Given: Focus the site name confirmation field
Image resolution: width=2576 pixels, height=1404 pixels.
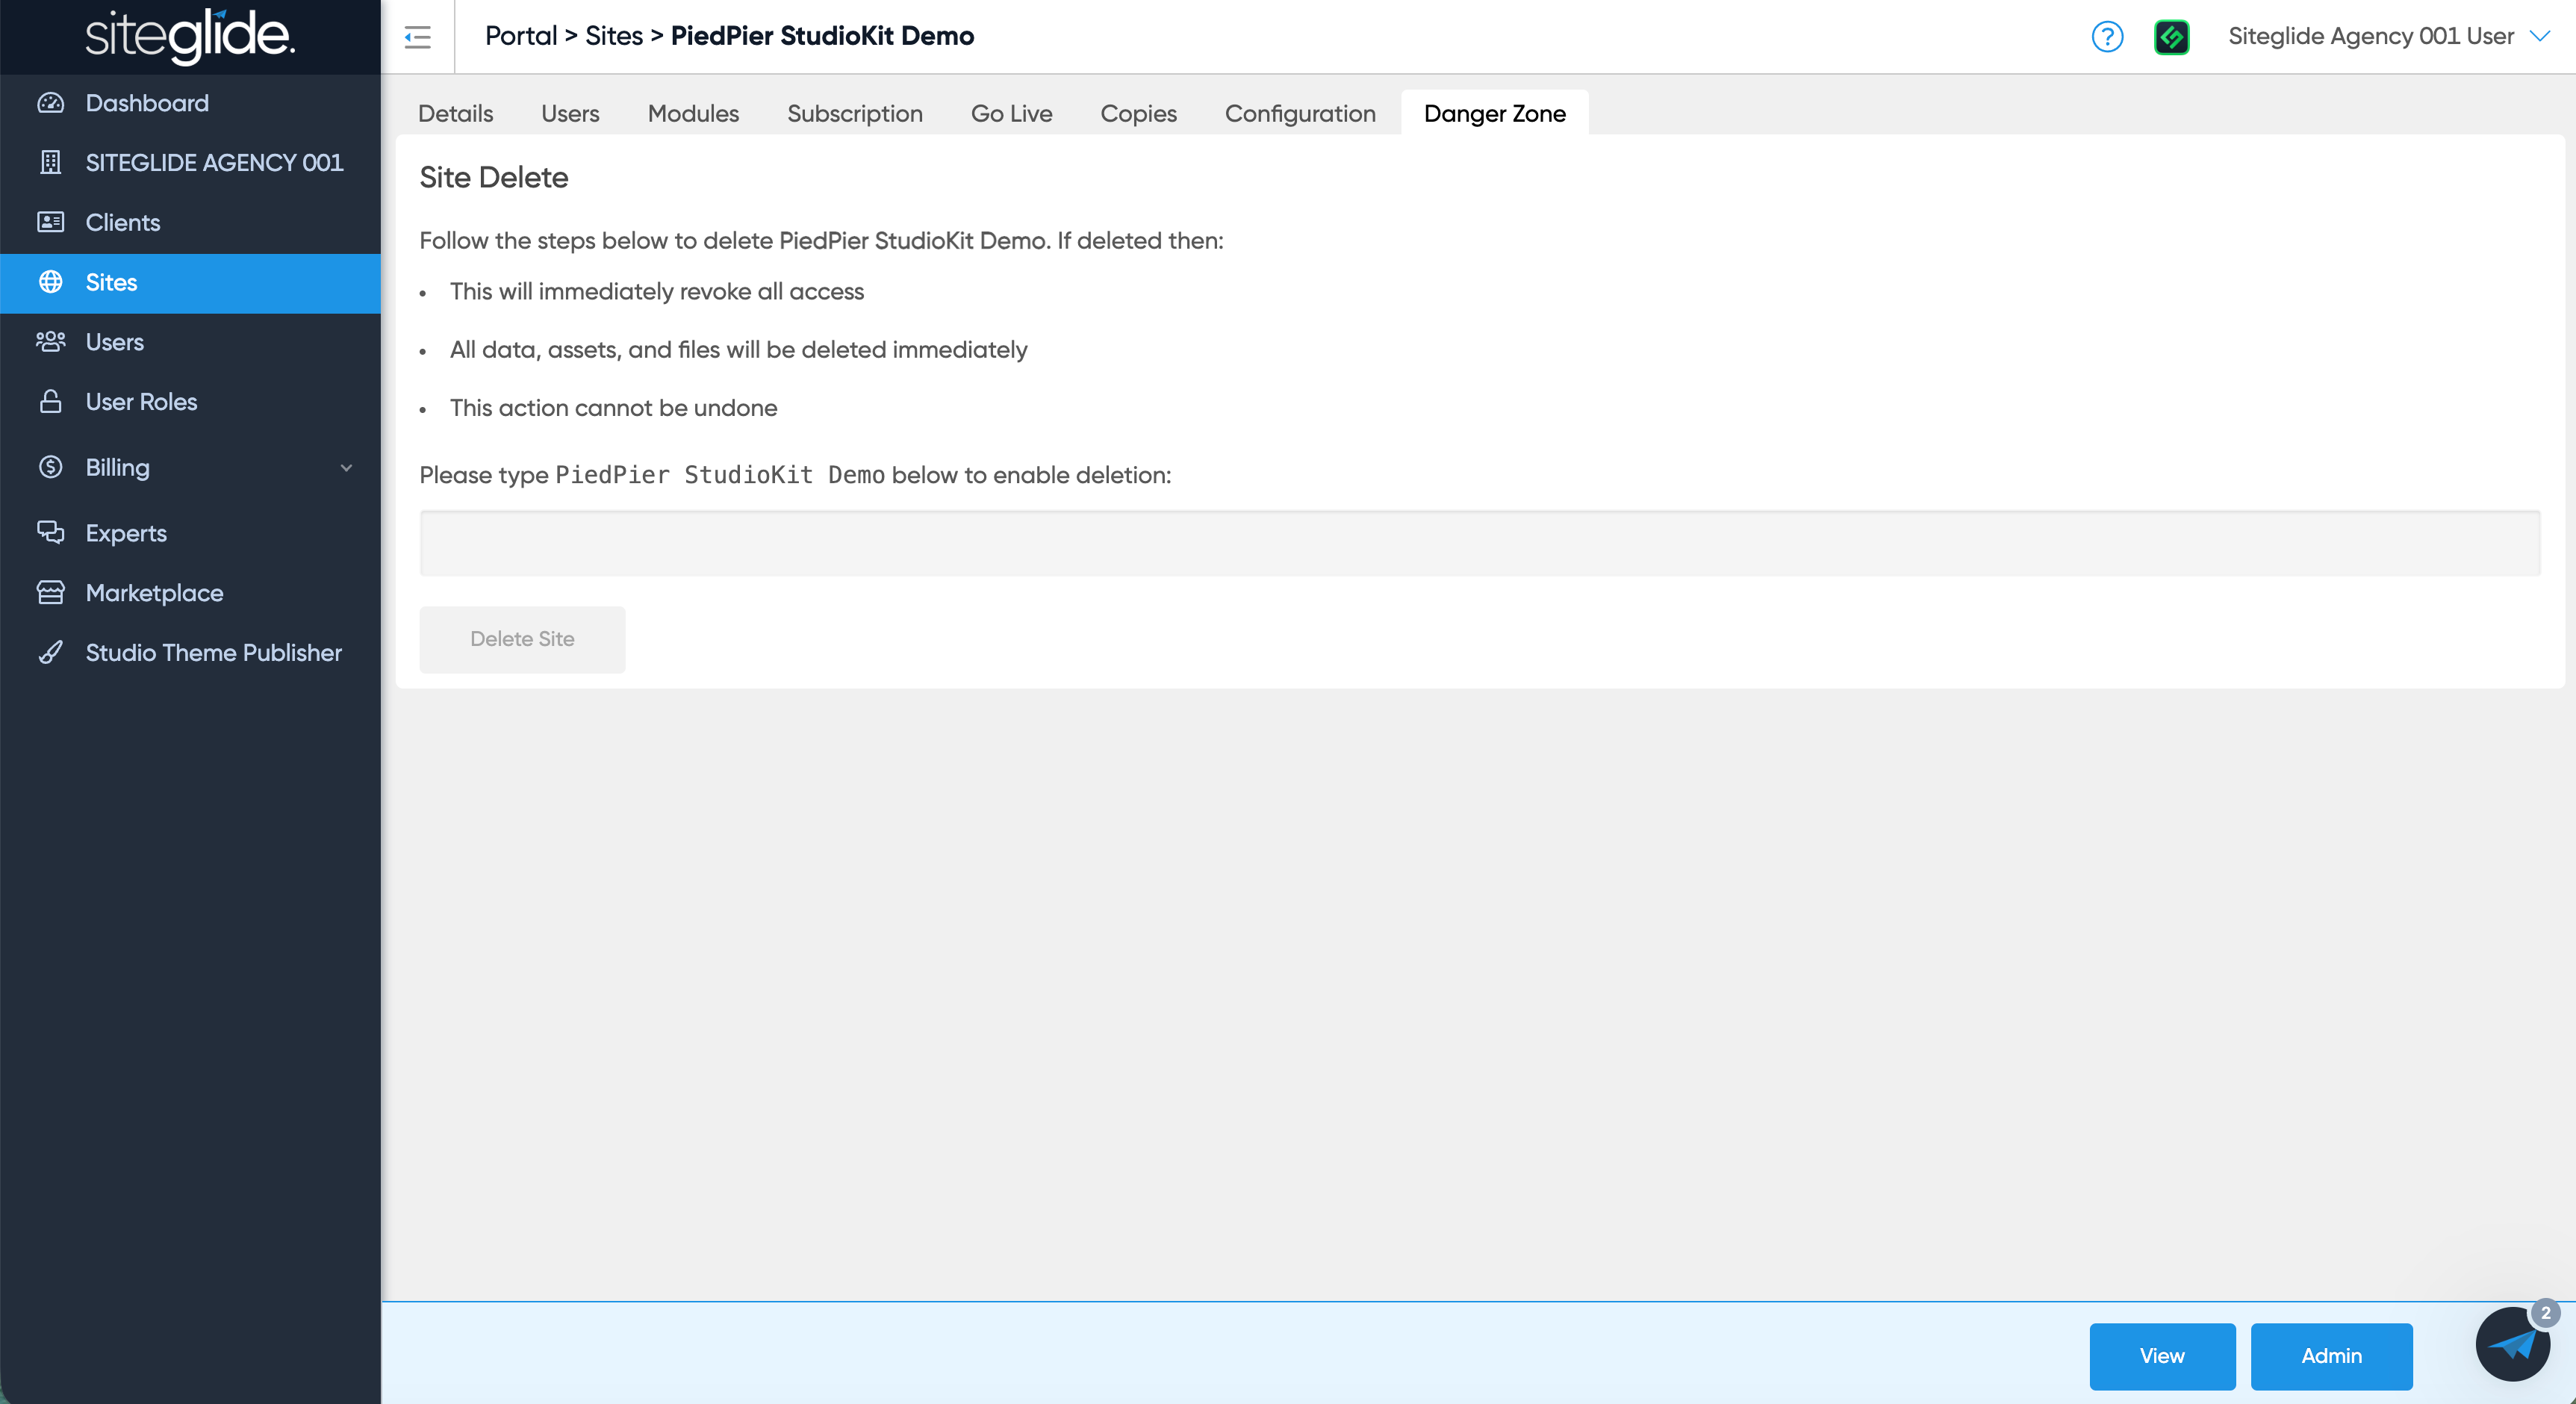Looking at the screenshot, I should [1480, 543].
